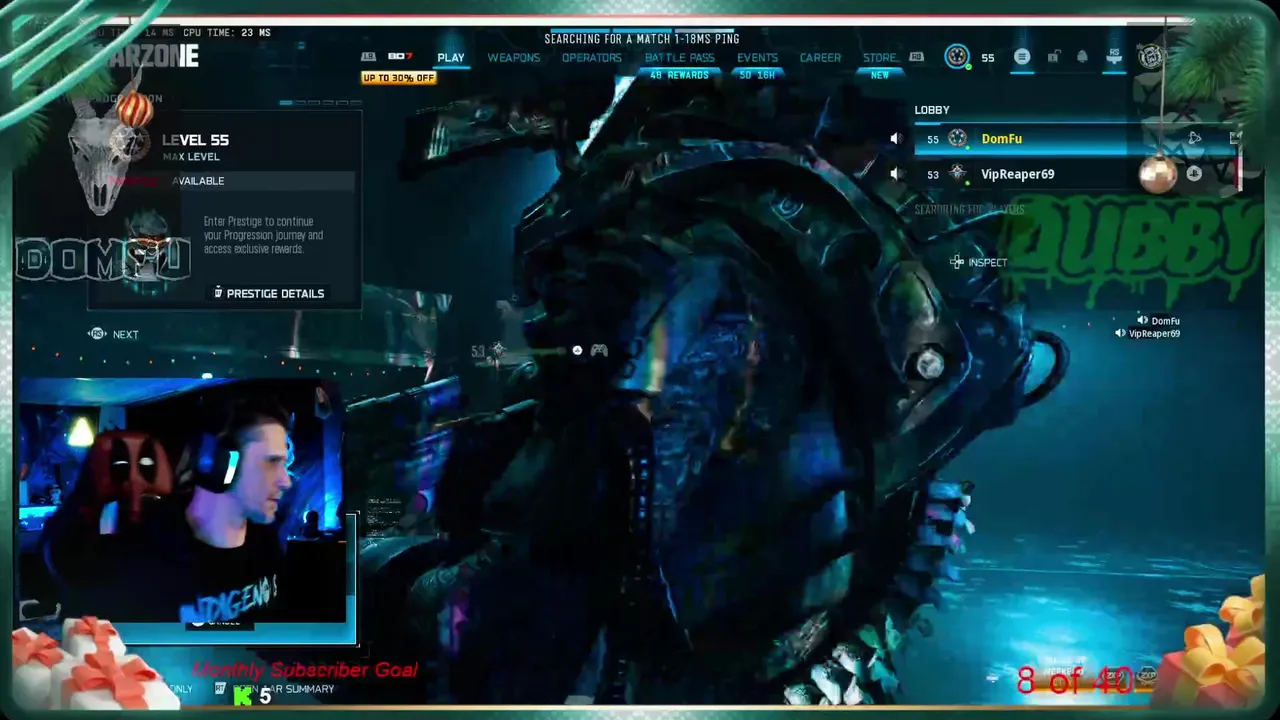The height and width of the screenshot is (720, 1280).
Task: Select DomFu in the lobby list
Action: [1077, 139]
